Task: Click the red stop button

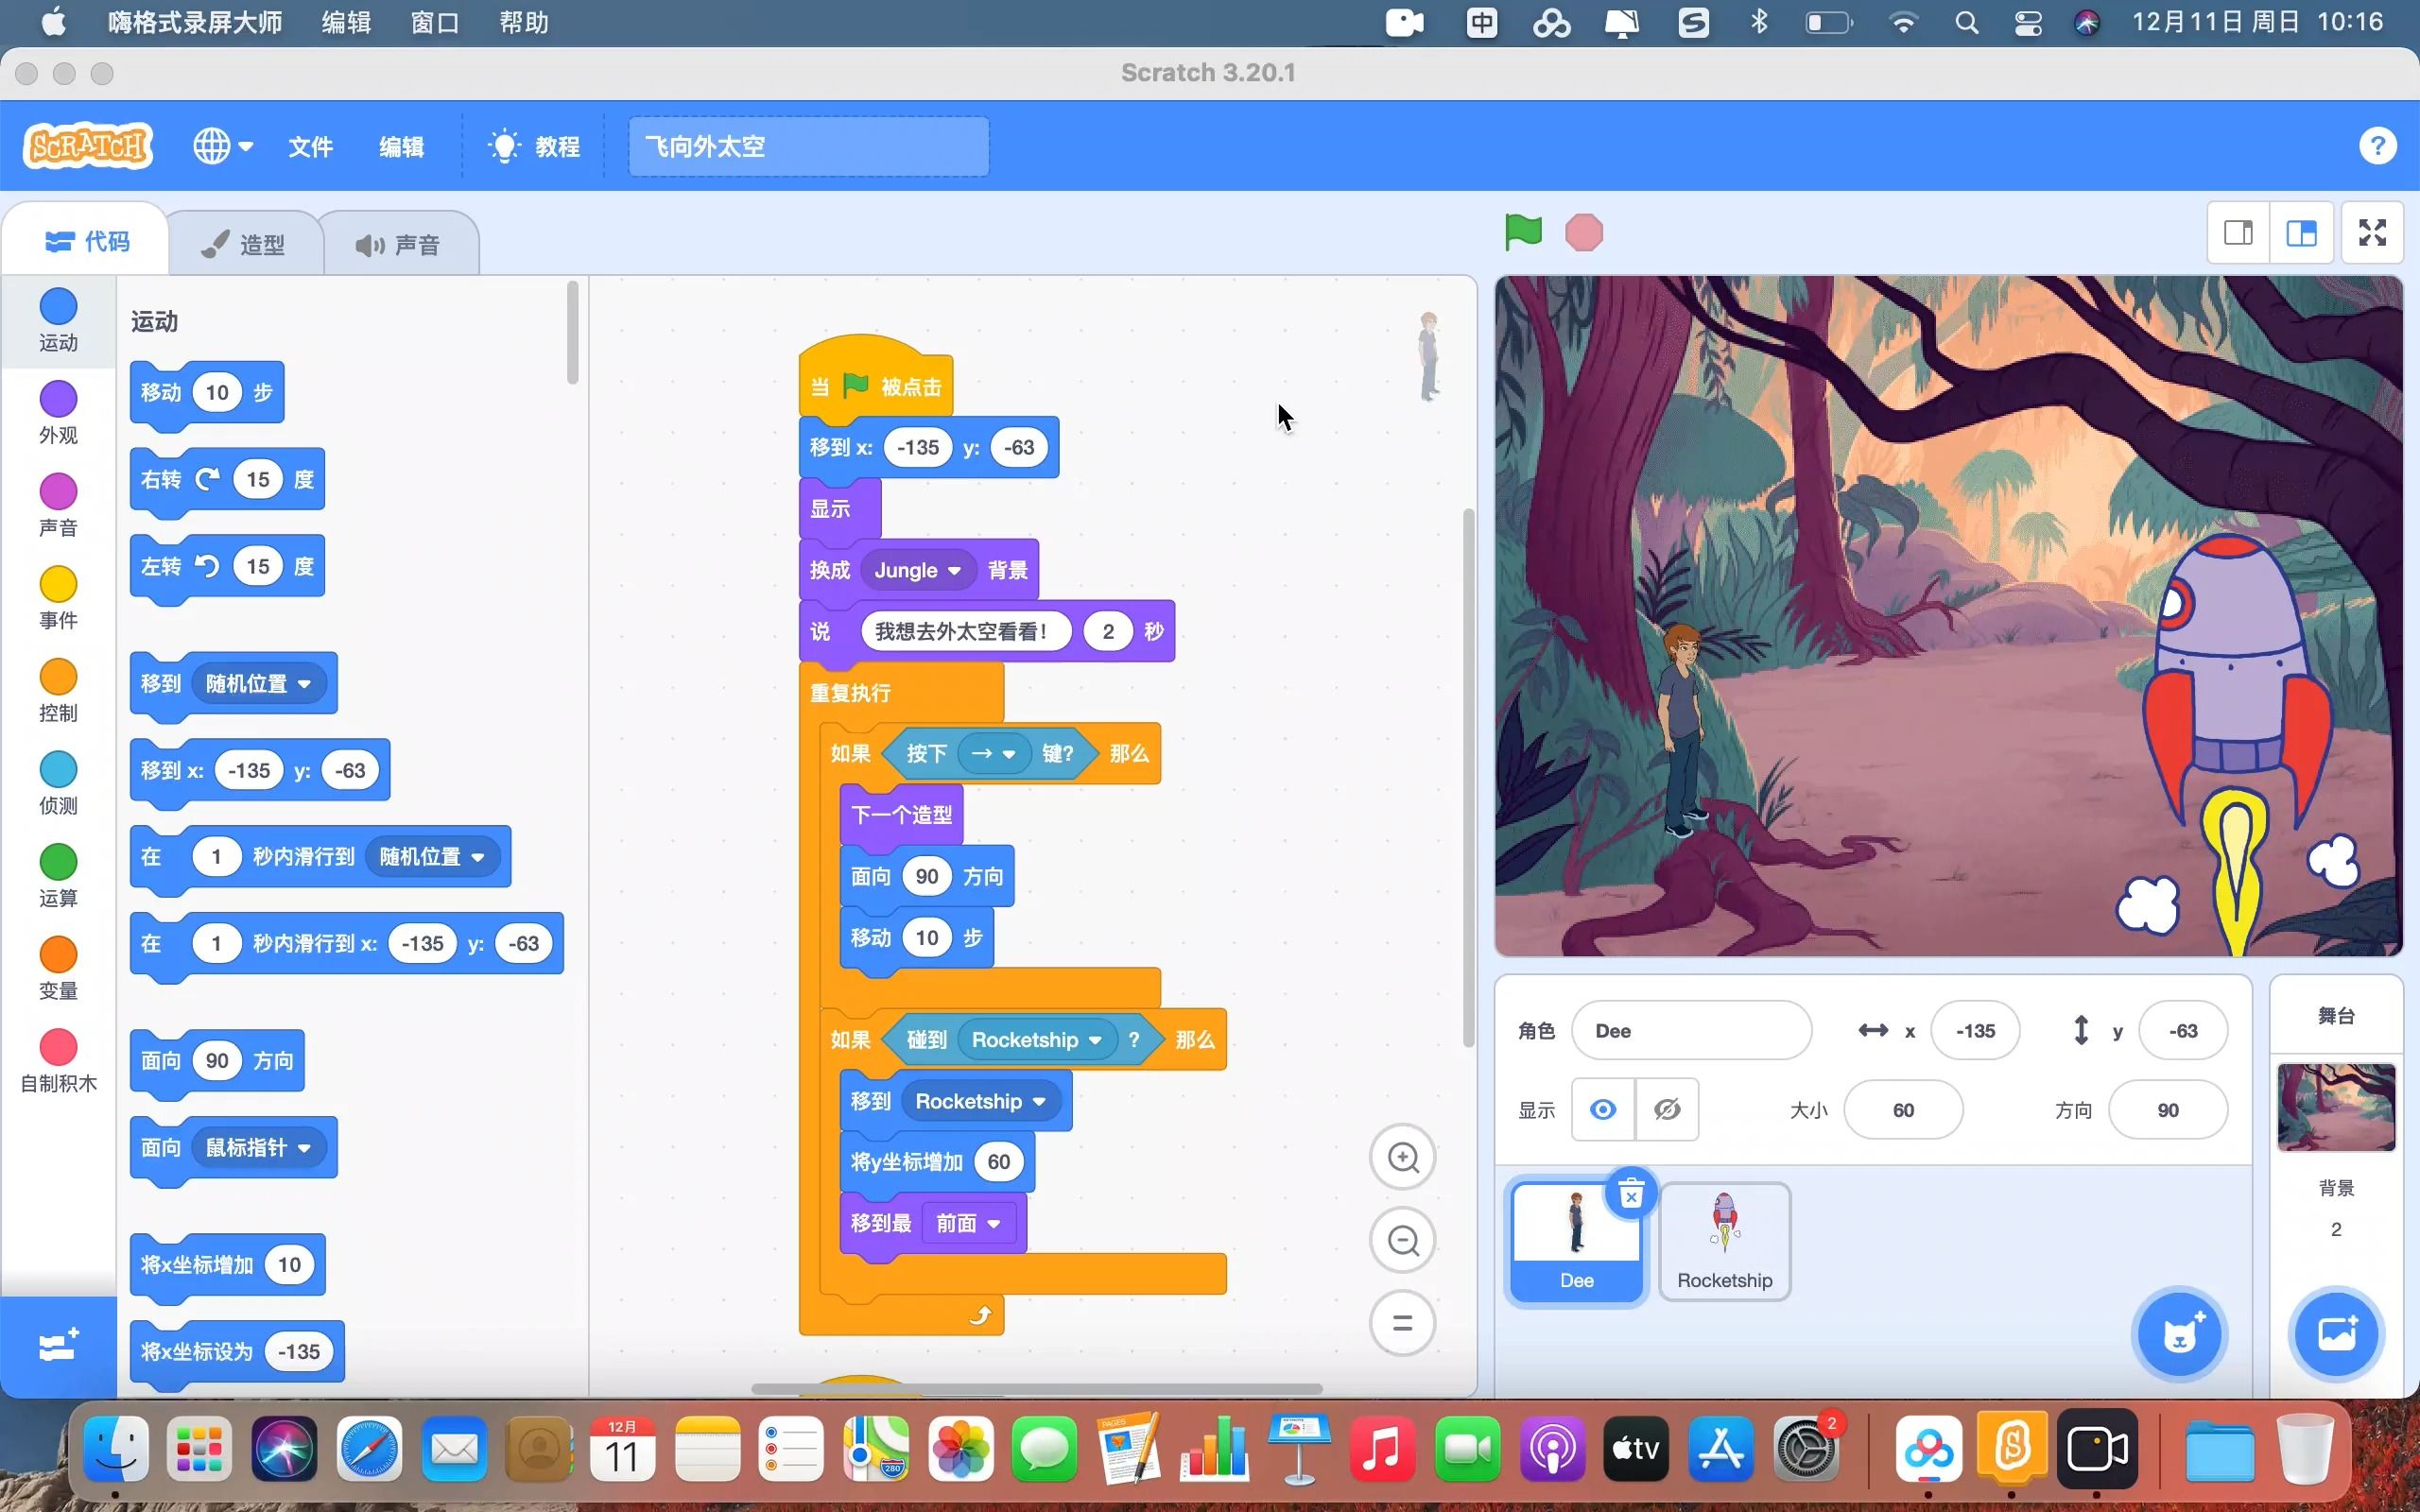Action: pos(1584,232)
